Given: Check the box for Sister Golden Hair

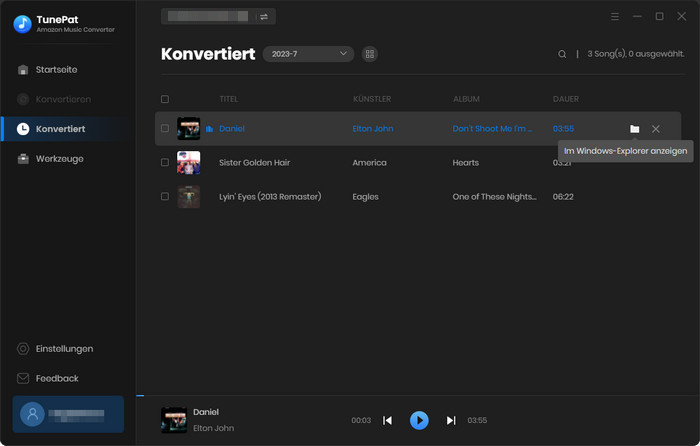Looking at the screenshot, I should [x=165, y=163].
